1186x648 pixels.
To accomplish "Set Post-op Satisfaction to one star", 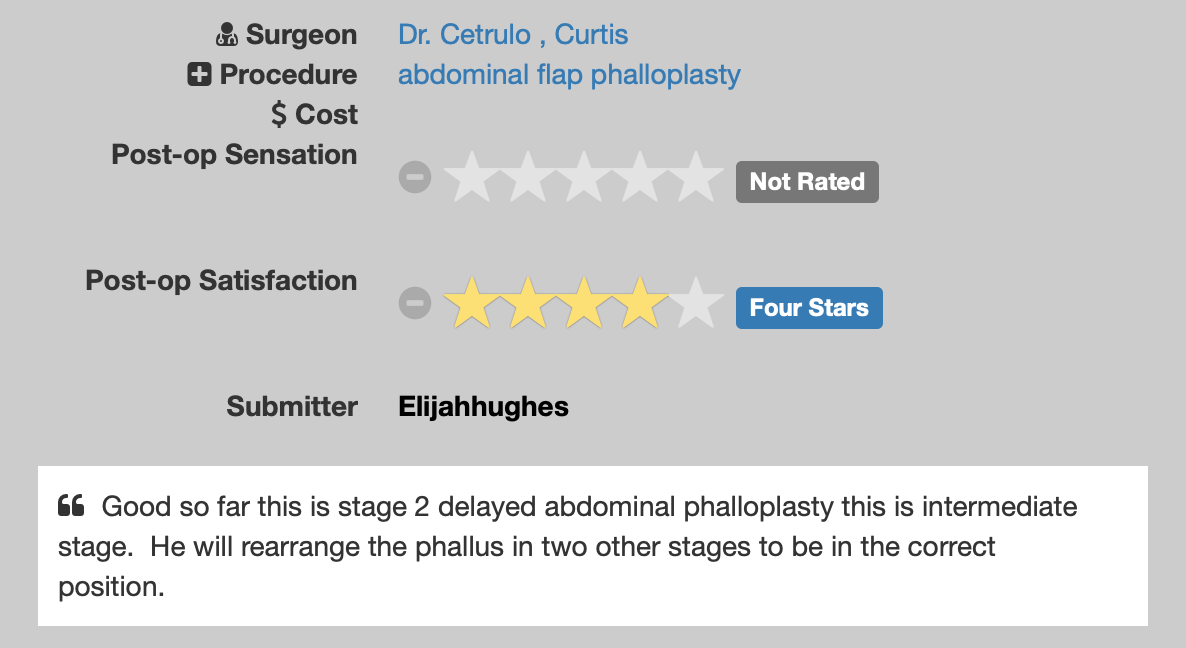I will 470,304.
